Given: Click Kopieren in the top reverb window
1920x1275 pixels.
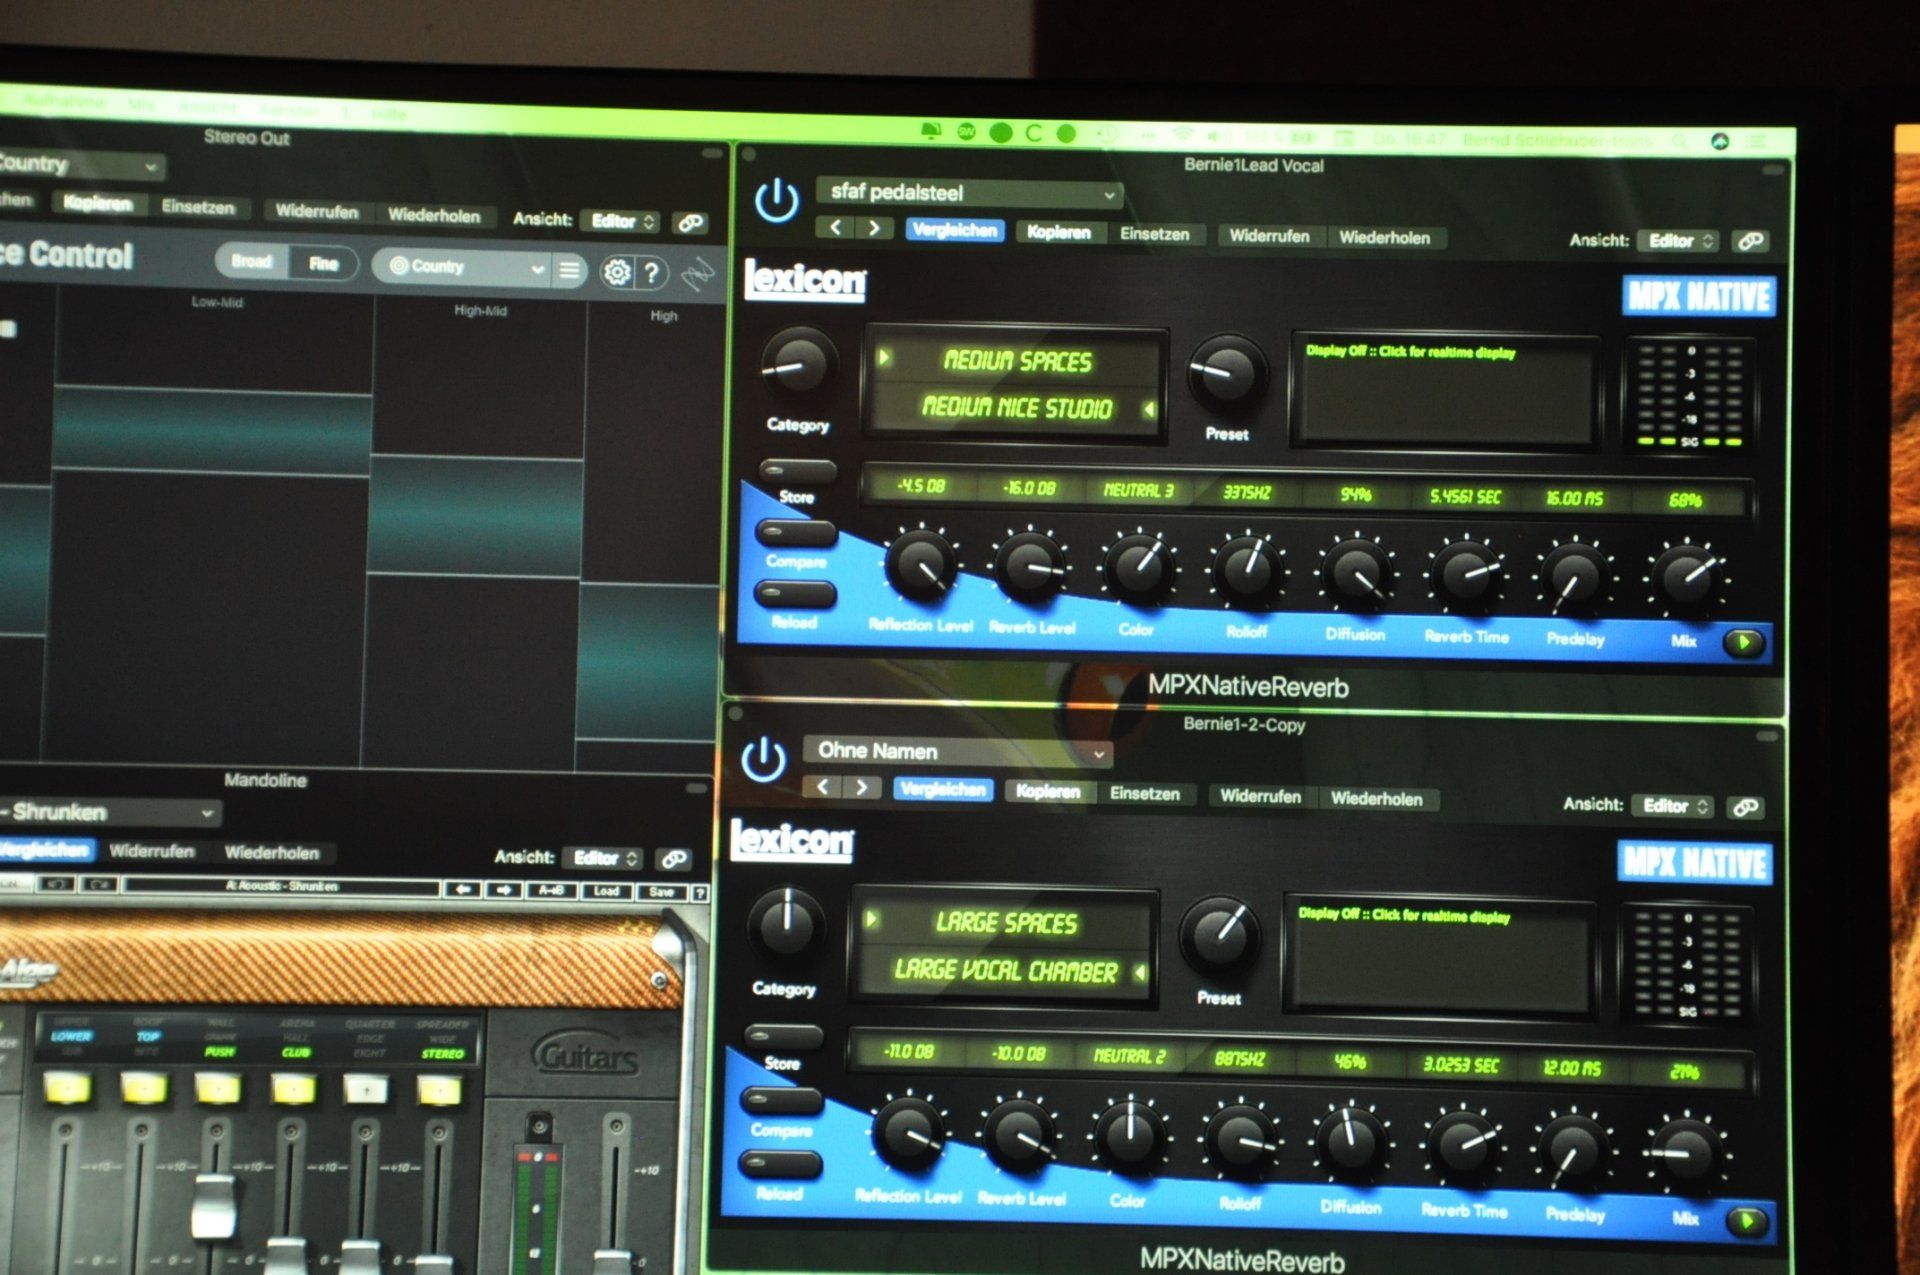Looking at the screenshot, I should point(1058,232).
